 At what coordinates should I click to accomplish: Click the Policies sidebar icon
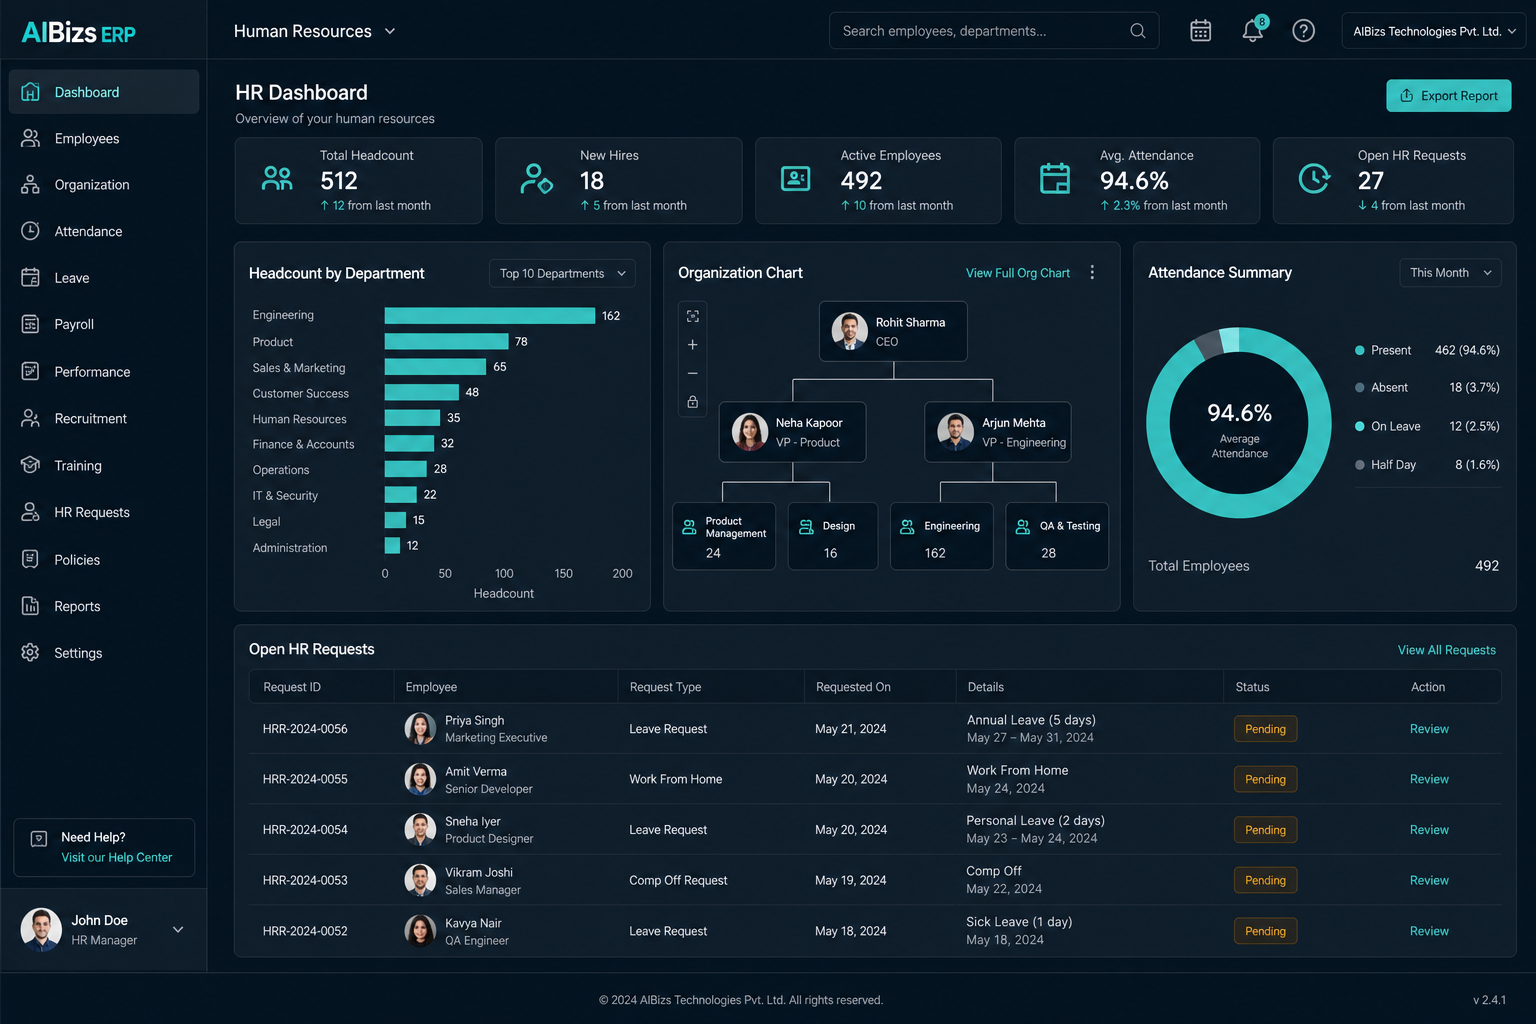pos(31,559)
